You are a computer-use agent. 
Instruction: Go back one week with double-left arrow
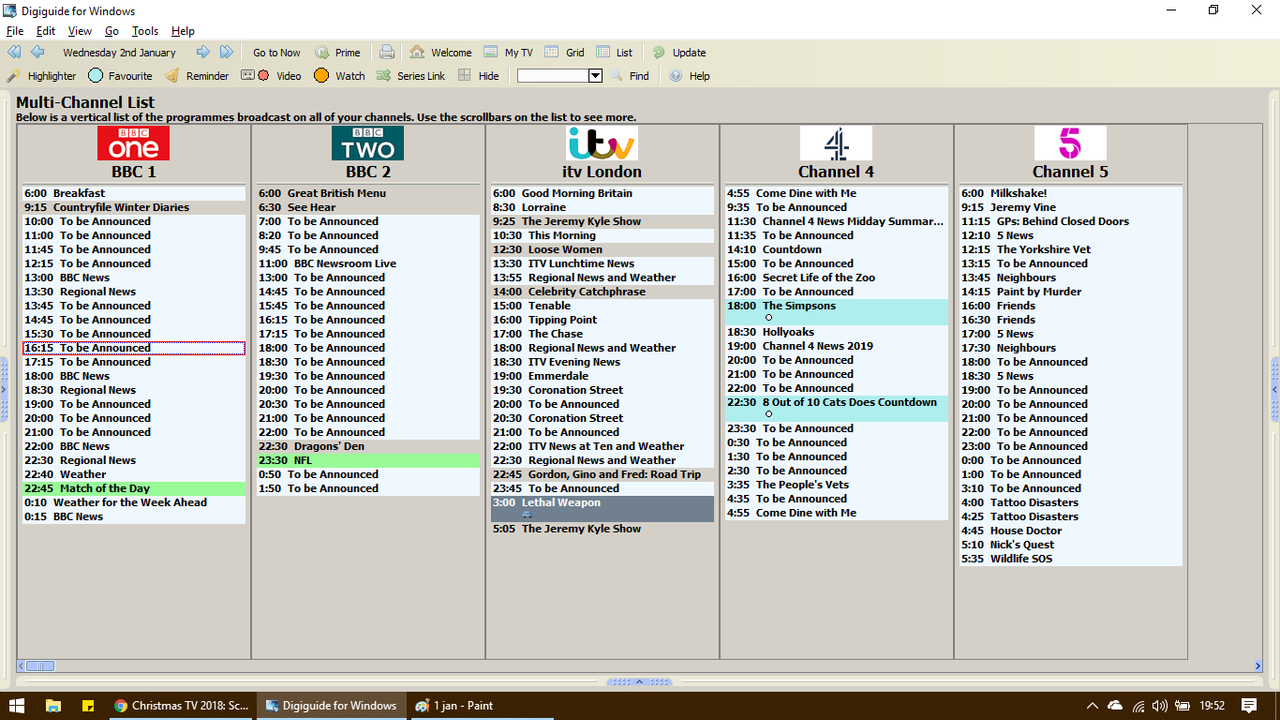(x=14, y=52)
